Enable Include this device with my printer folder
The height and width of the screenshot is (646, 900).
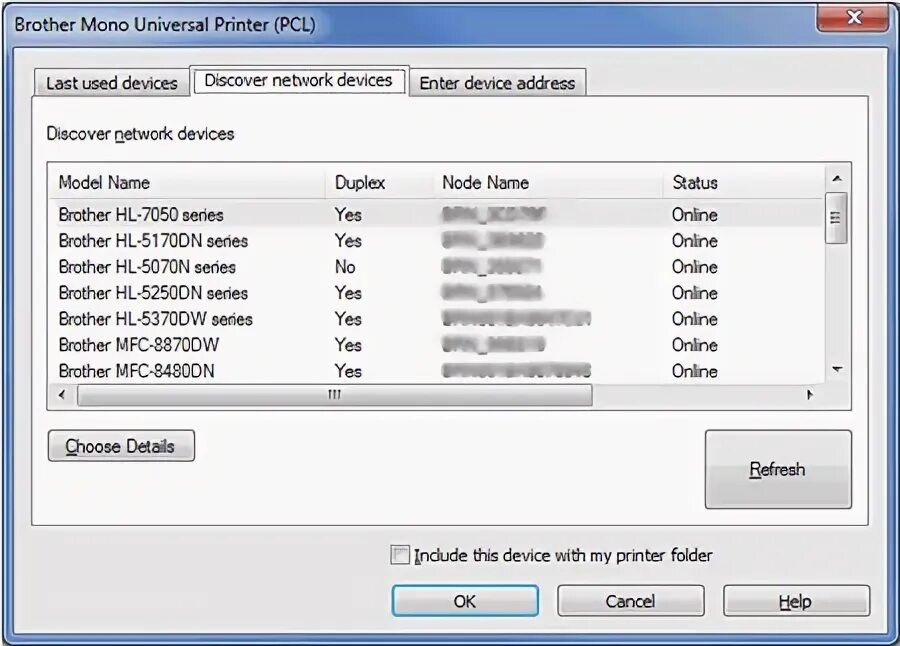pos(399,555)
